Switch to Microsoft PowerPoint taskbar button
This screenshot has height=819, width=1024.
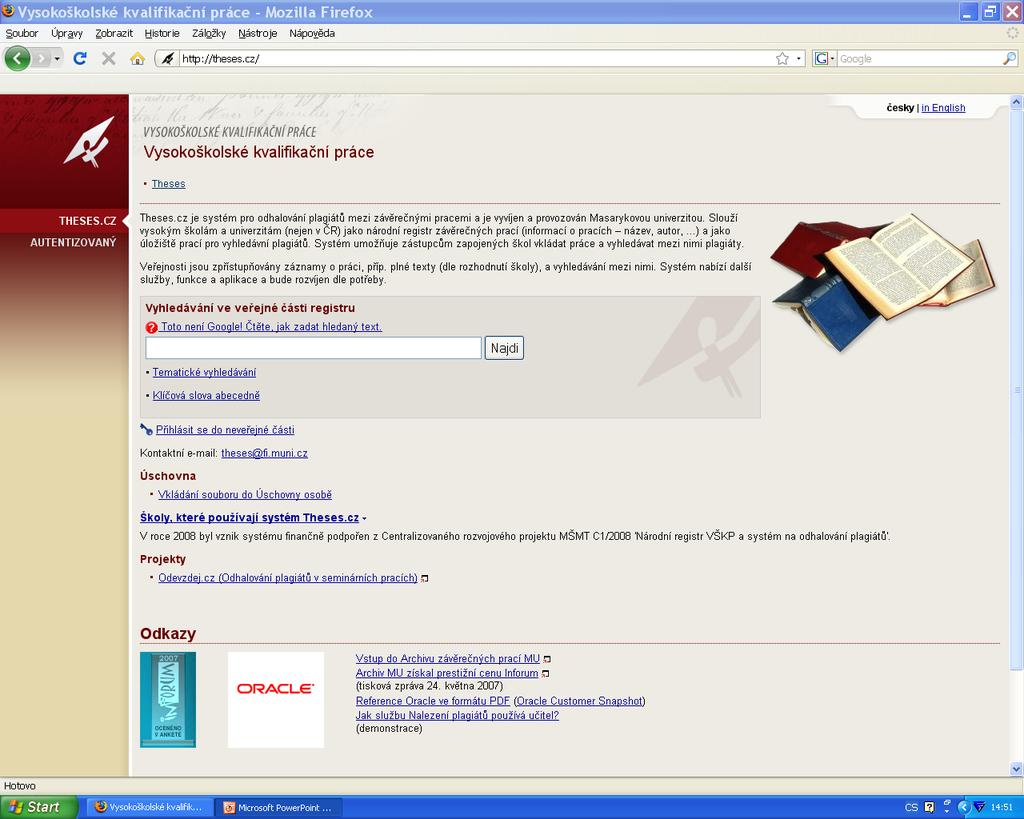[x=278, y=807]
